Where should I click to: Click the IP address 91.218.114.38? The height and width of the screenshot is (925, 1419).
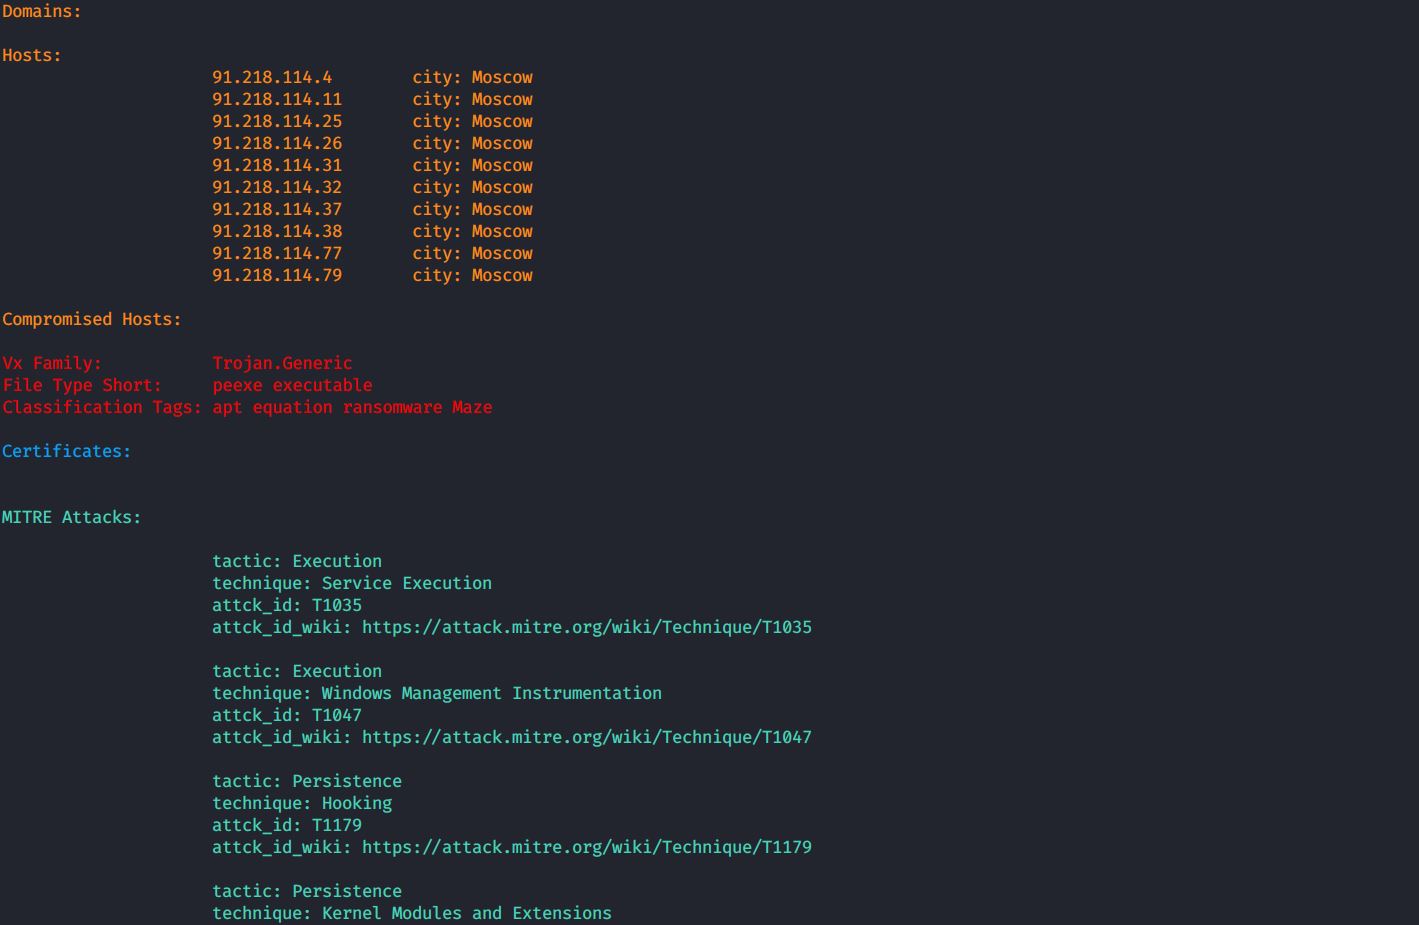[277, 232]
